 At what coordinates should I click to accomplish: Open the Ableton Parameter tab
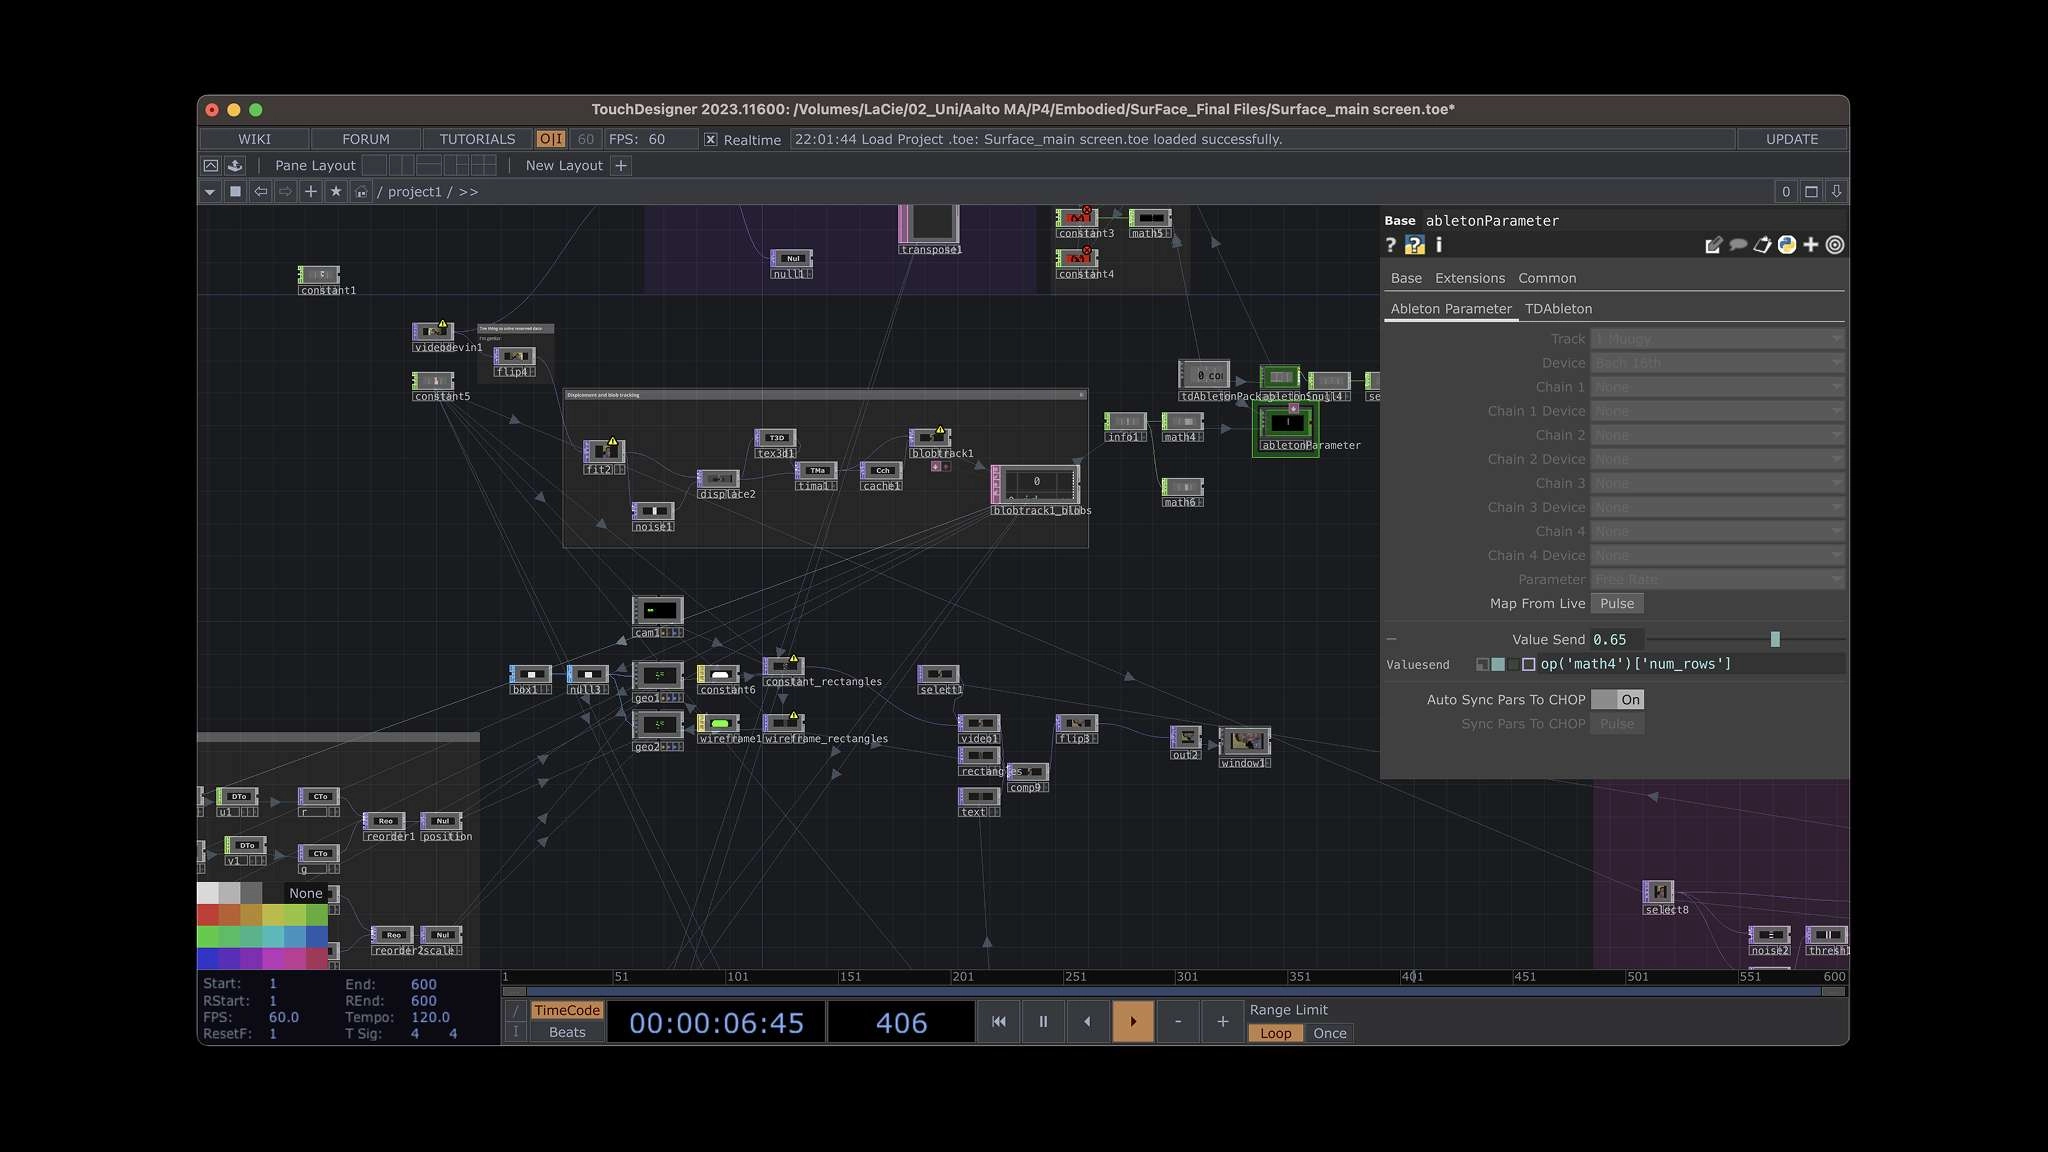(1450, 309)
